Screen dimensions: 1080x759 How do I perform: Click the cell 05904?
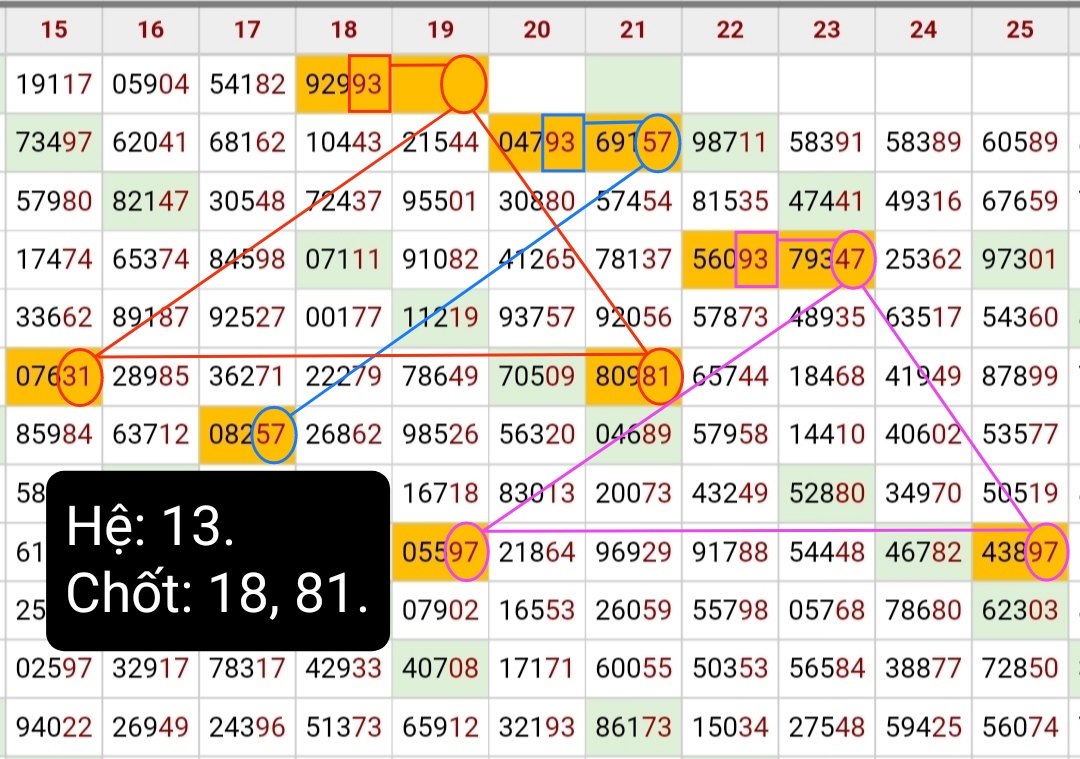point(150,84)
